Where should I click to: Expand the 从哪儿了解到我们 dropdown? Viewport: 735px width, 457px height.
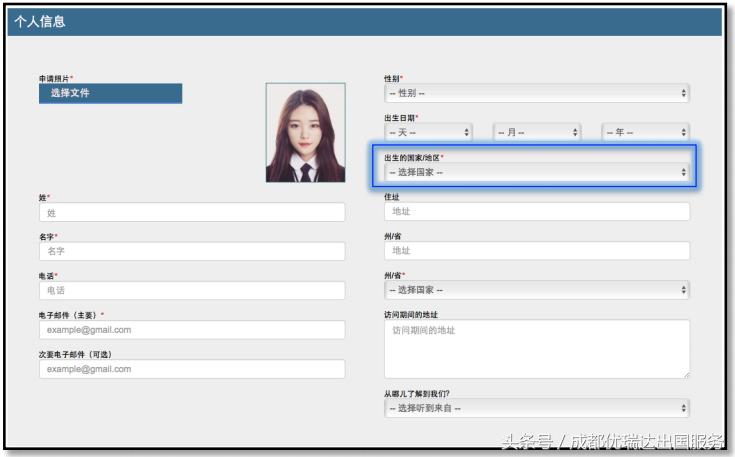[x=537, y=408]
